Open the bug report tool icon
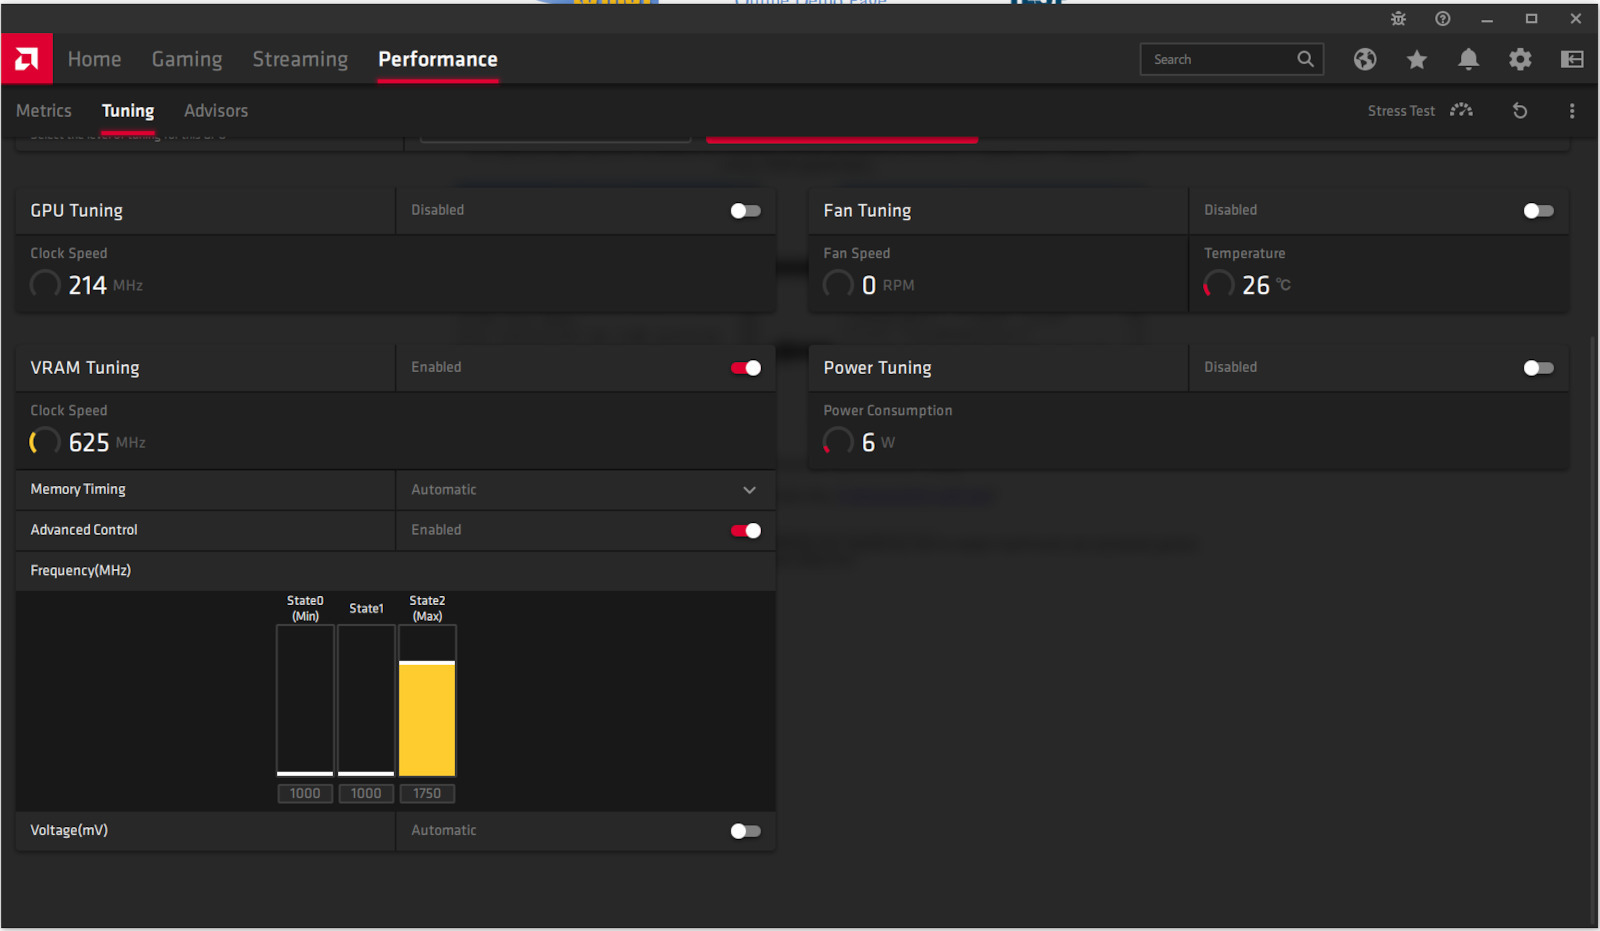This screenshot has width=1600, height=931. 1398,19
